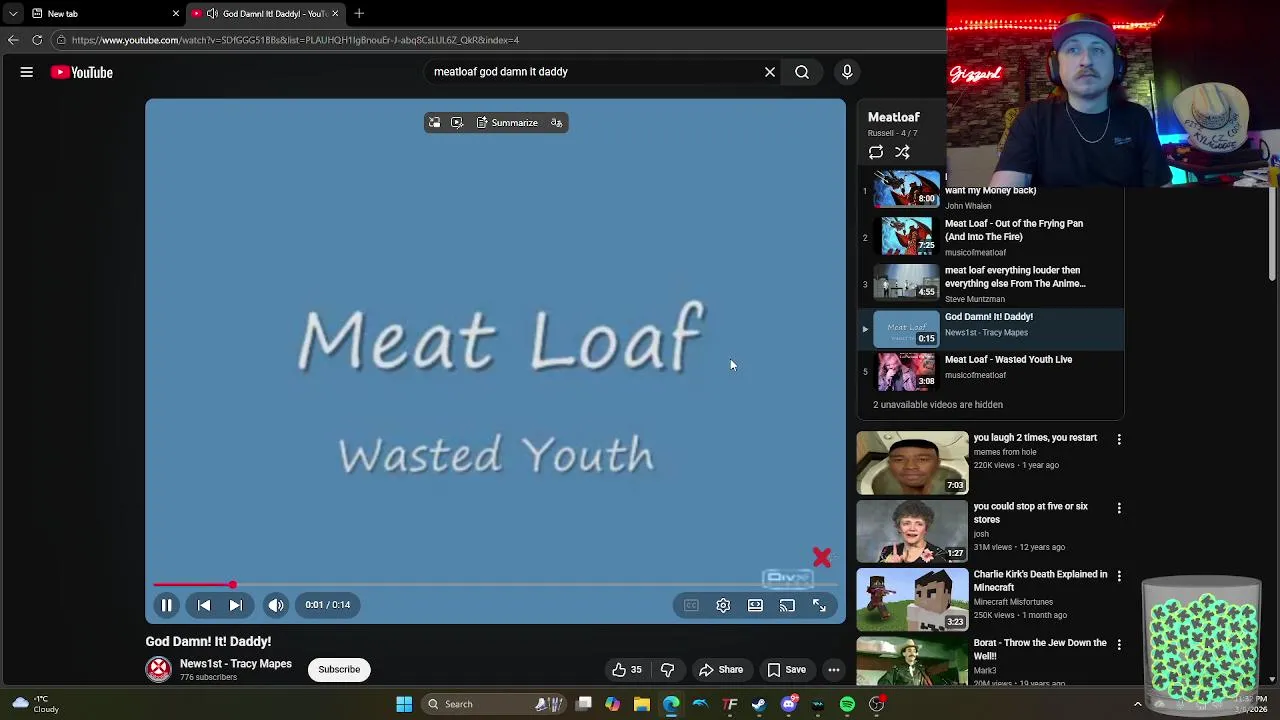
Task: Run search with the magnifier button
Action: (802, 72)
